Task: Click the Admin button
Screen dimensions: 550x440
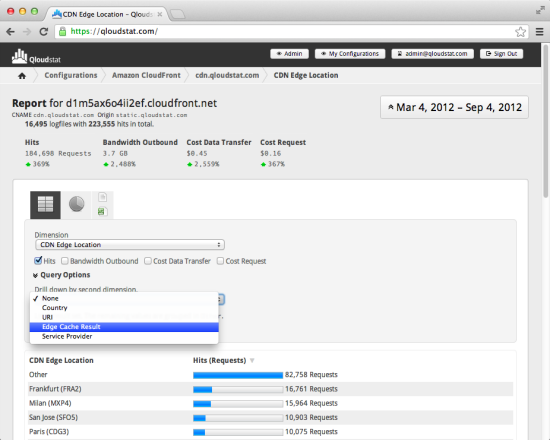Action: point(289,54)
